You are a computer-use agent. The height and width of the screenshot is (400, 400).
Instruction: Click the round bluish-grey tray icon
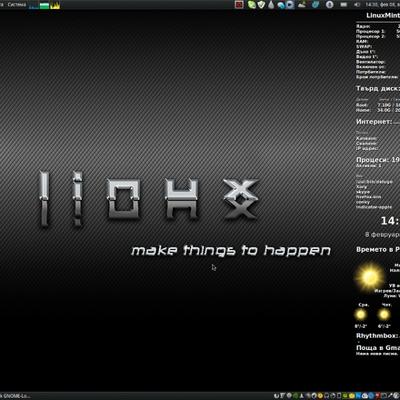point(329,5)
